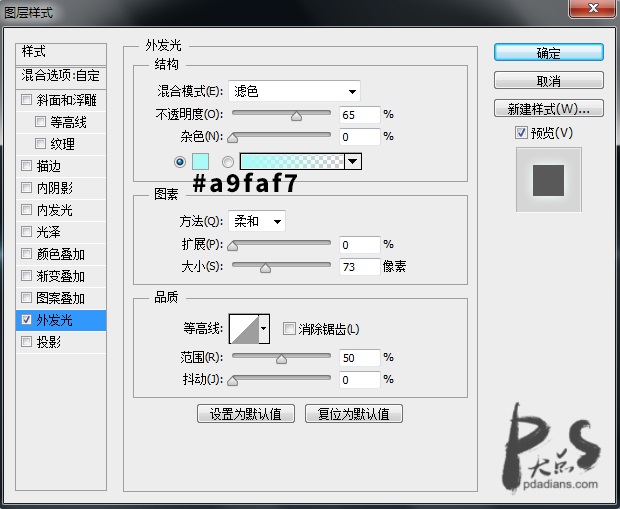Click the 抖动 value field
The height and width of the screenshot is (509, 620).
[360, 380]
